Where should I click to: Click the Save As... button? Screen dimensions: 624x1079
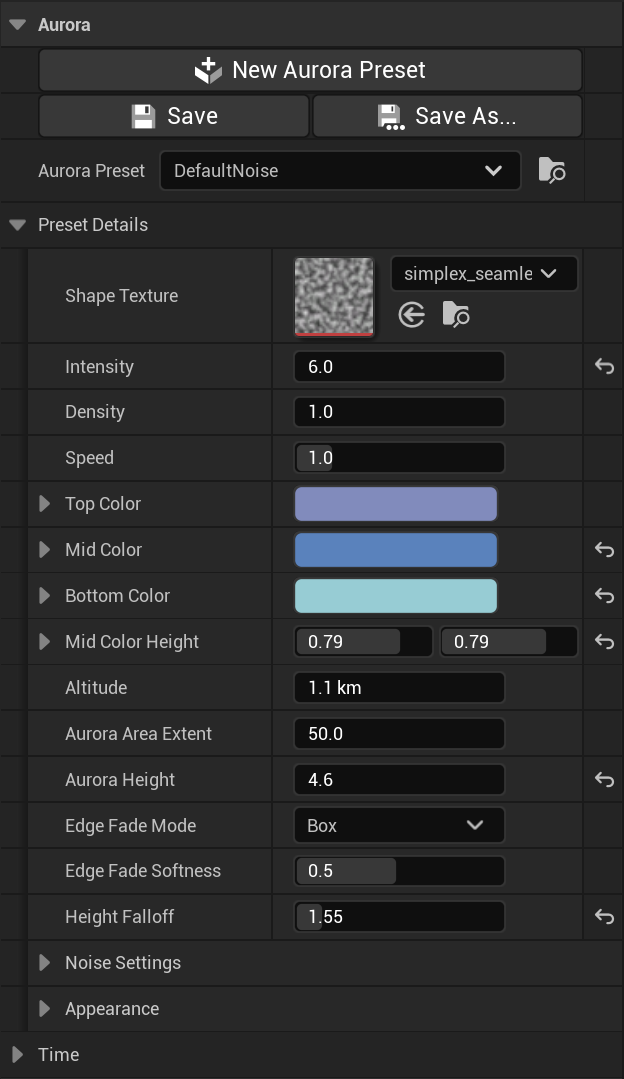click(x=447, y=117)
